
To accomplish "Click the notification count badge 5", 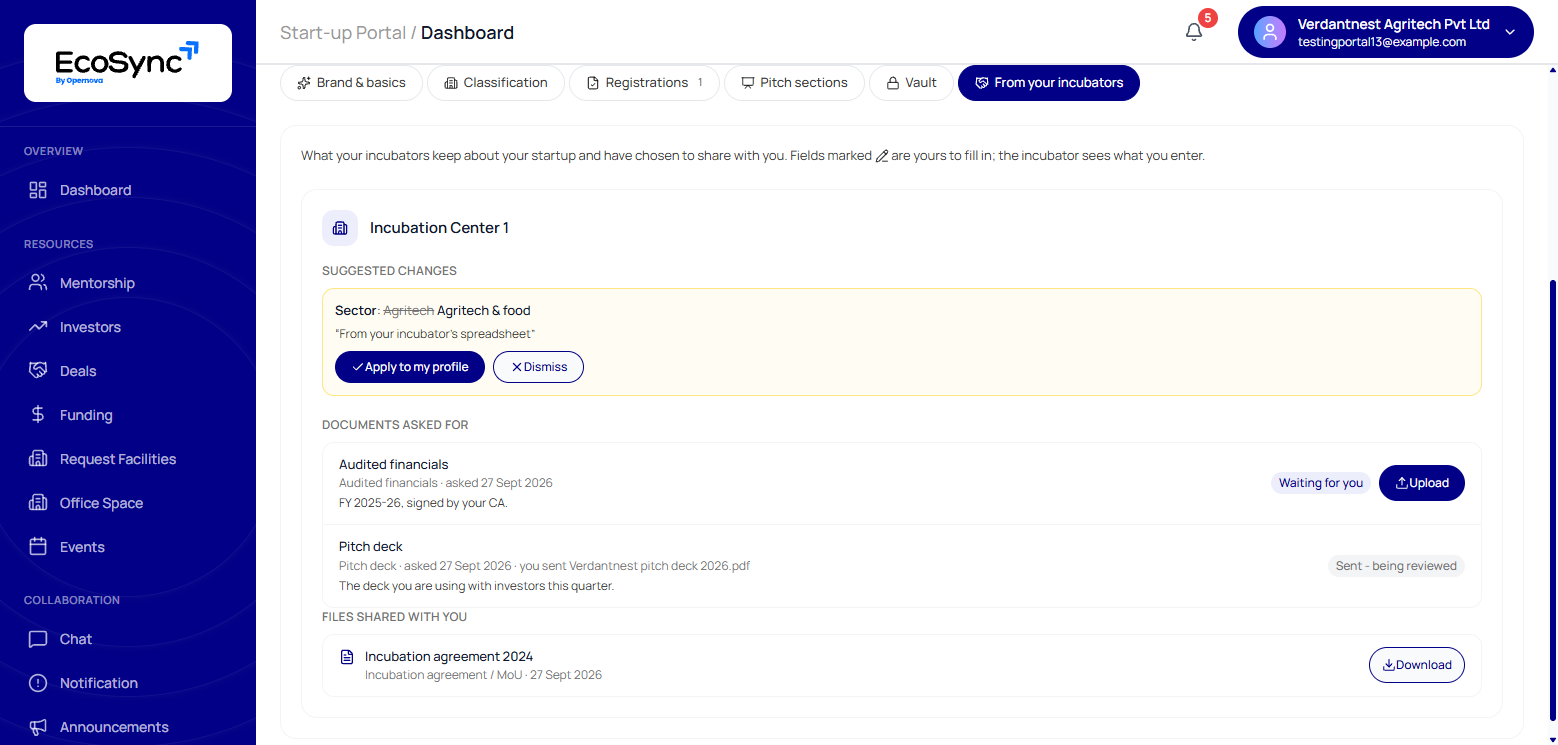I will pos(1208,18).
